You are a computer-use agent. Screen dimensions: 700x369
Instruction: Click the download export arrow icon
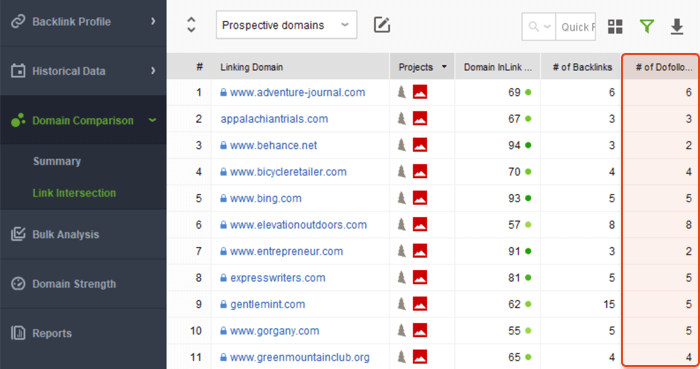coord(677,26)
